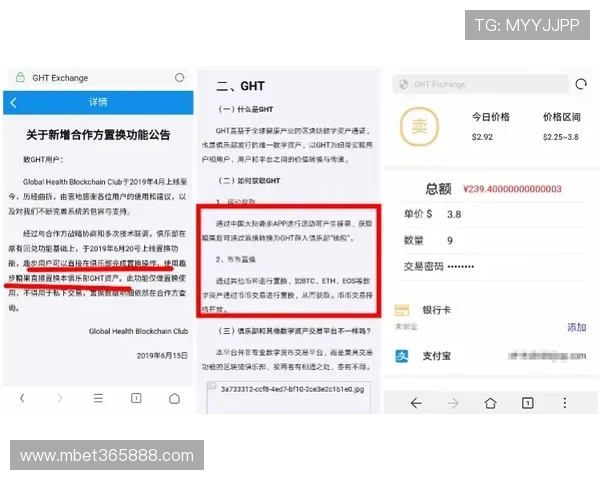Image resolution: width=600 pixels, height=480 pixels.
Task: Go back in the left browser bottom bar
Action: tap(22, 398)
